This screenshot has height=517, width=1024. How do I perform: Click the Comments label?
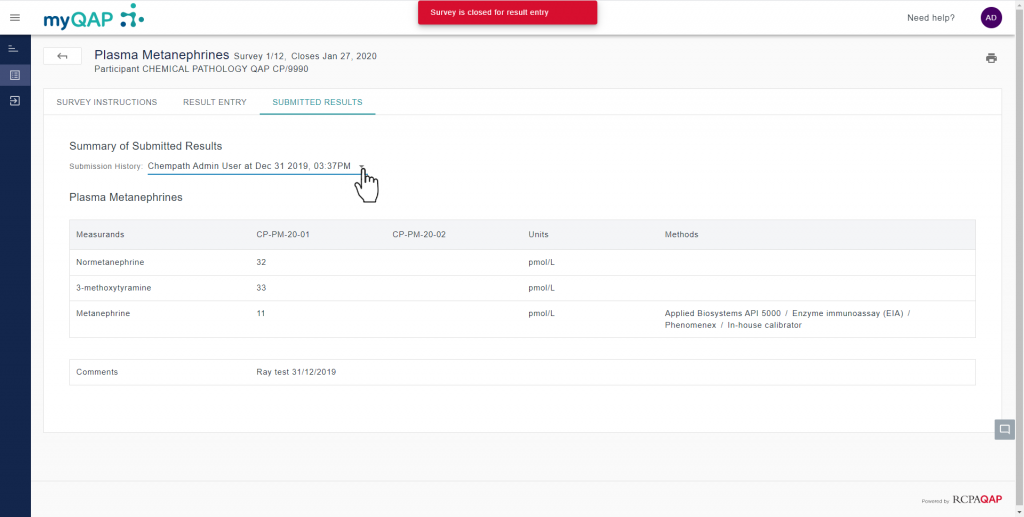(x=97, y=372)
